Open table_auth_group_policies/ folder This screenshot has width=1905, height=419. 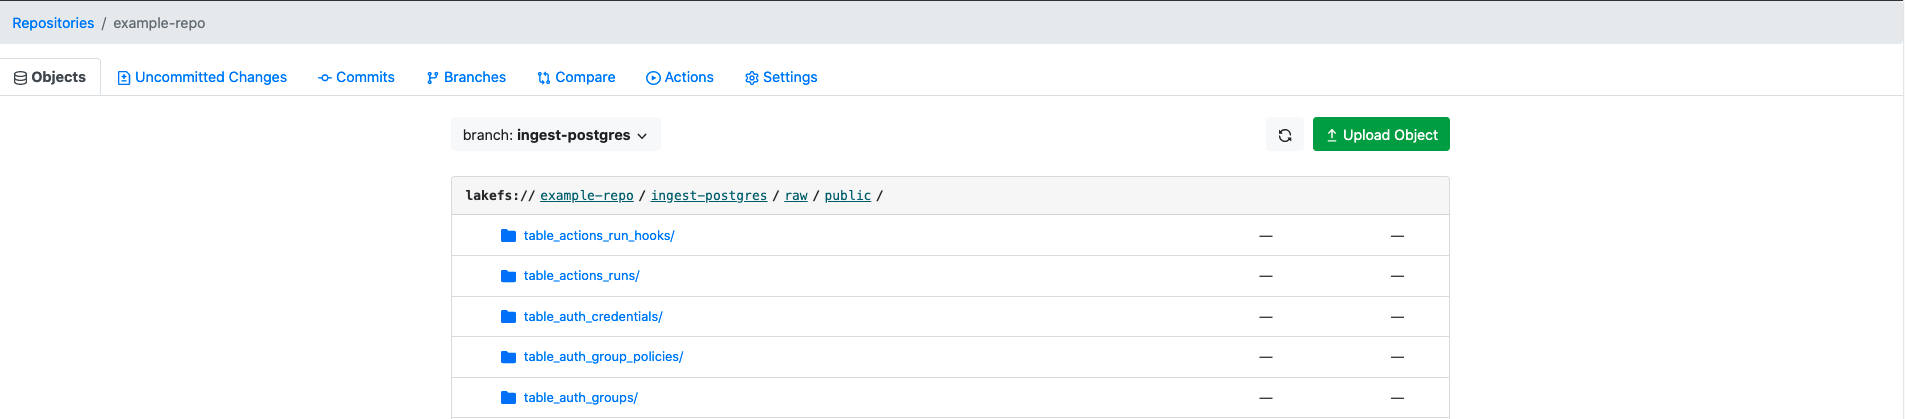point(603,357)
